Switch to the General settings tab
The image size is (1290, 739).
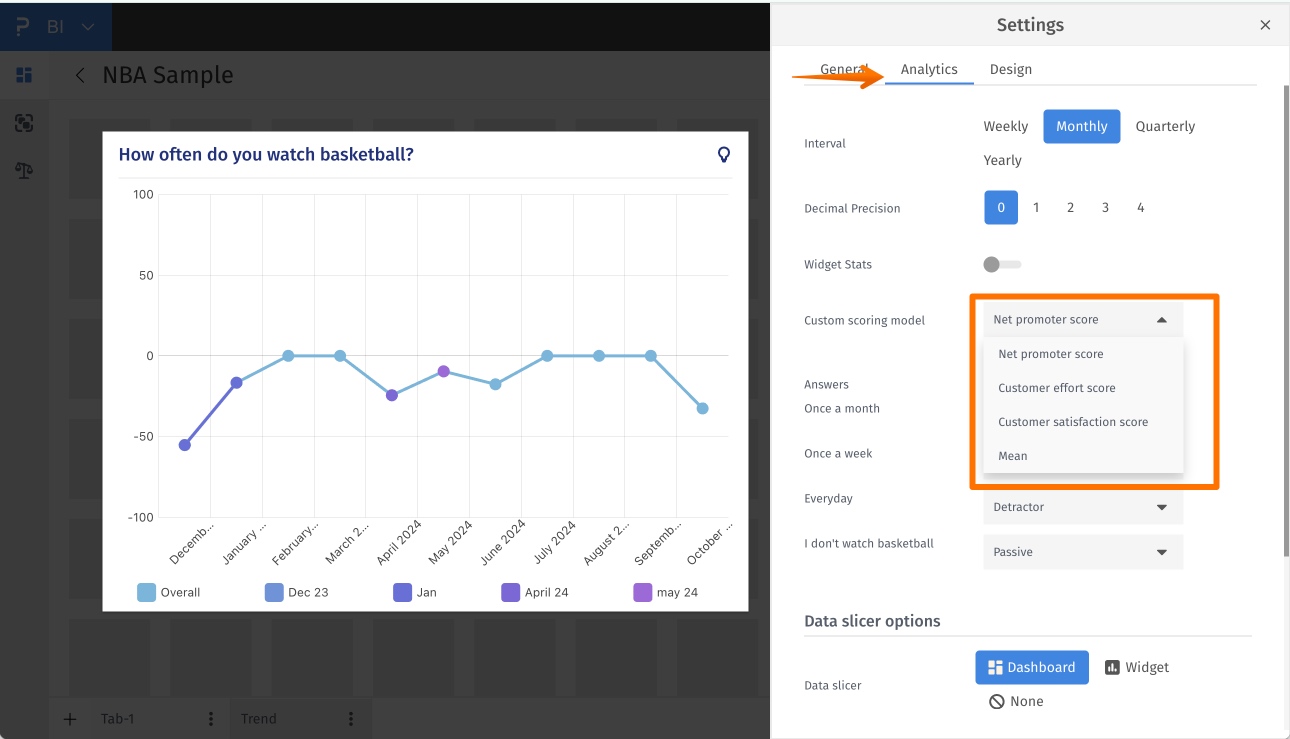pos(843,69)
